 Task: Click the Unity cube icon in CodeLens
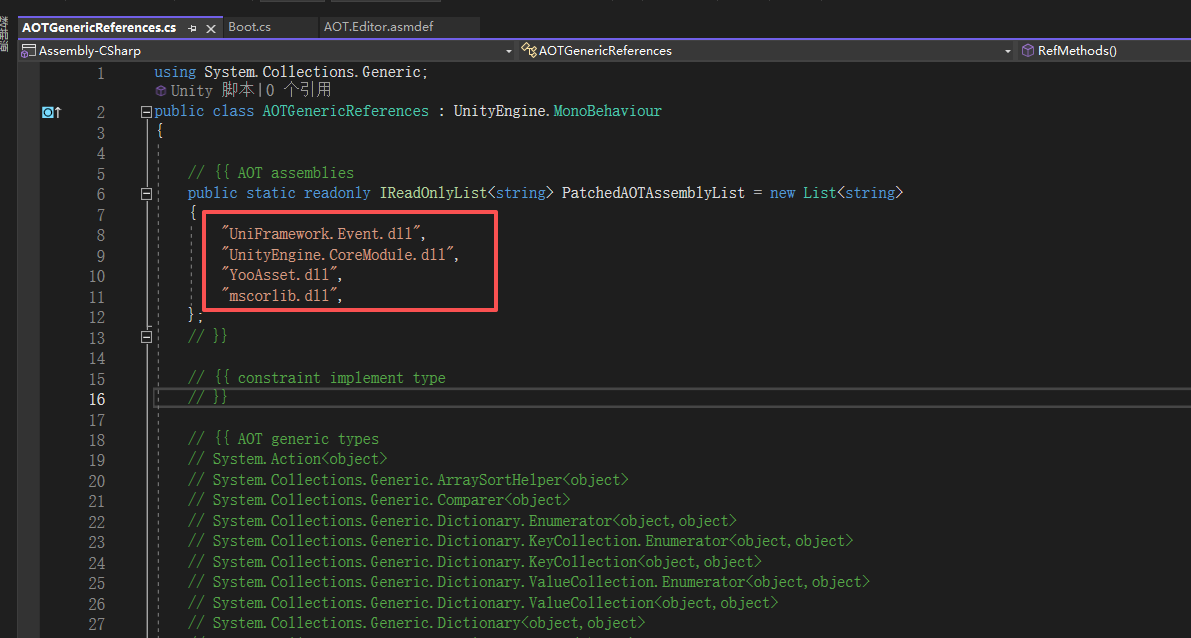coord(161,90)
